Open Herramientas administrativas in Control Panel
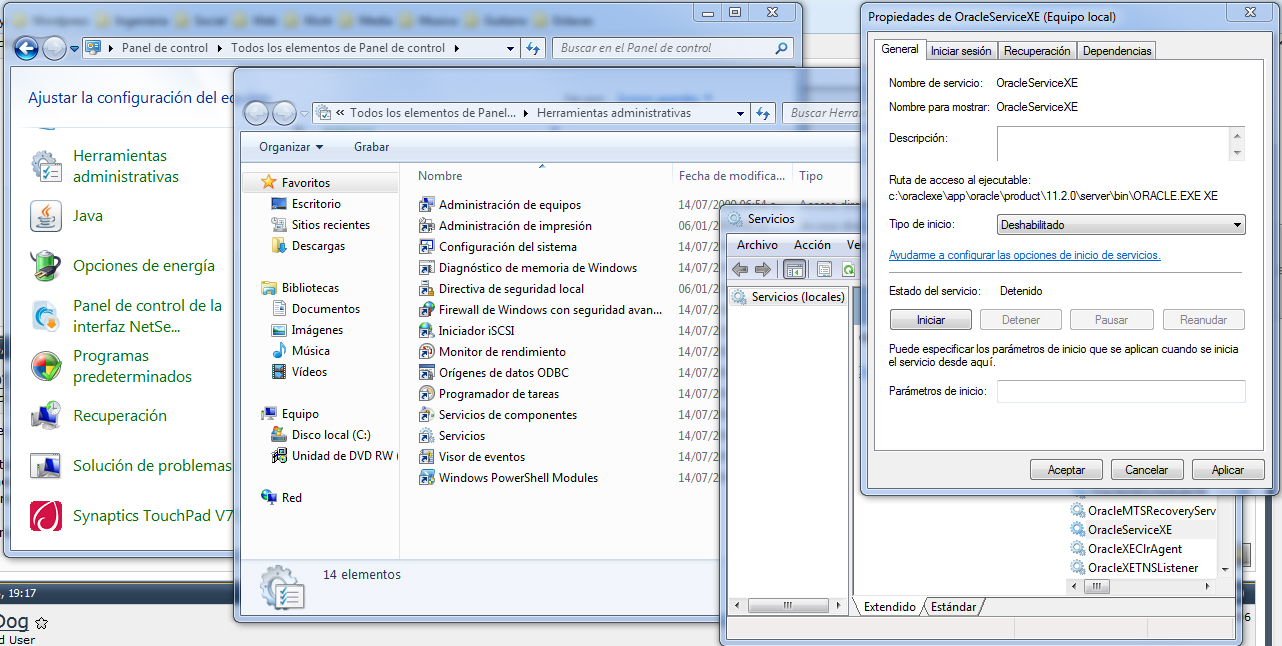 click(126, 166)
